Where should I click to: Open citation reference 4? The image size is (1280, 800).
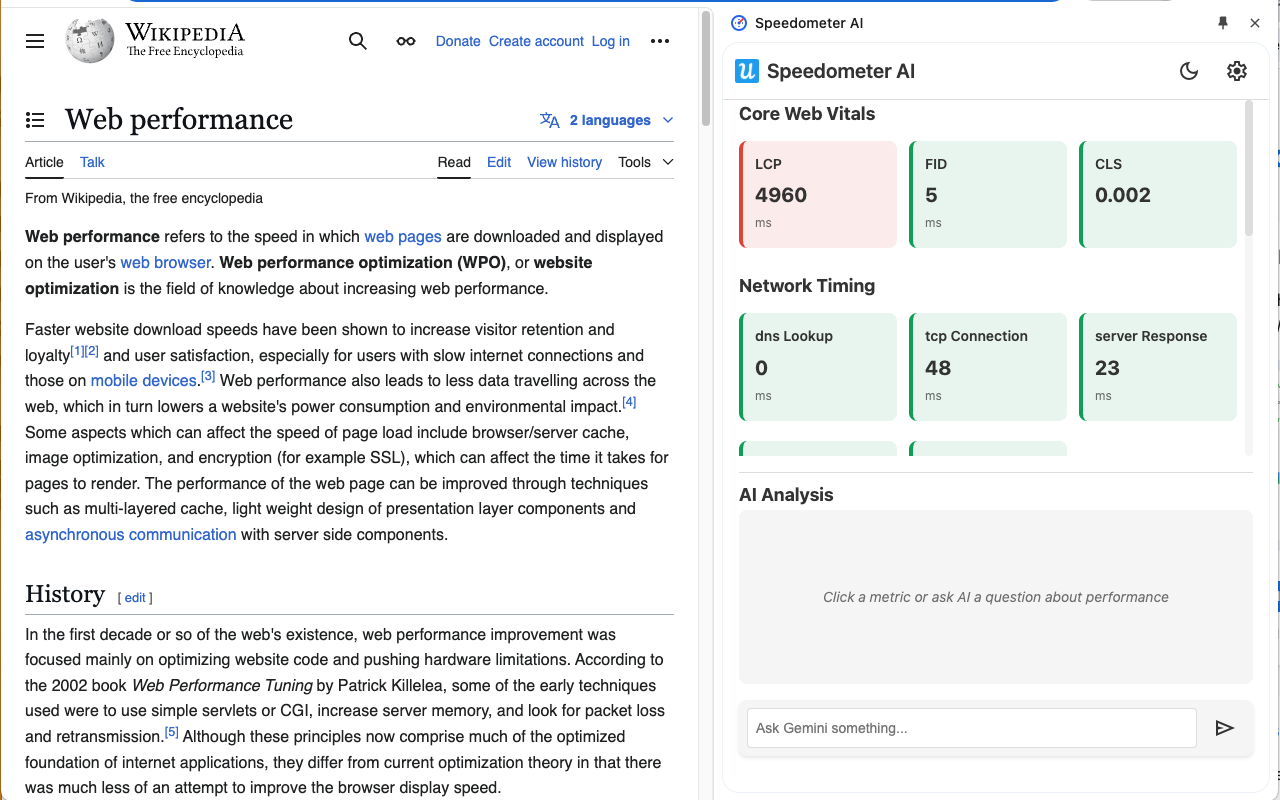click(x=629, y=402)
